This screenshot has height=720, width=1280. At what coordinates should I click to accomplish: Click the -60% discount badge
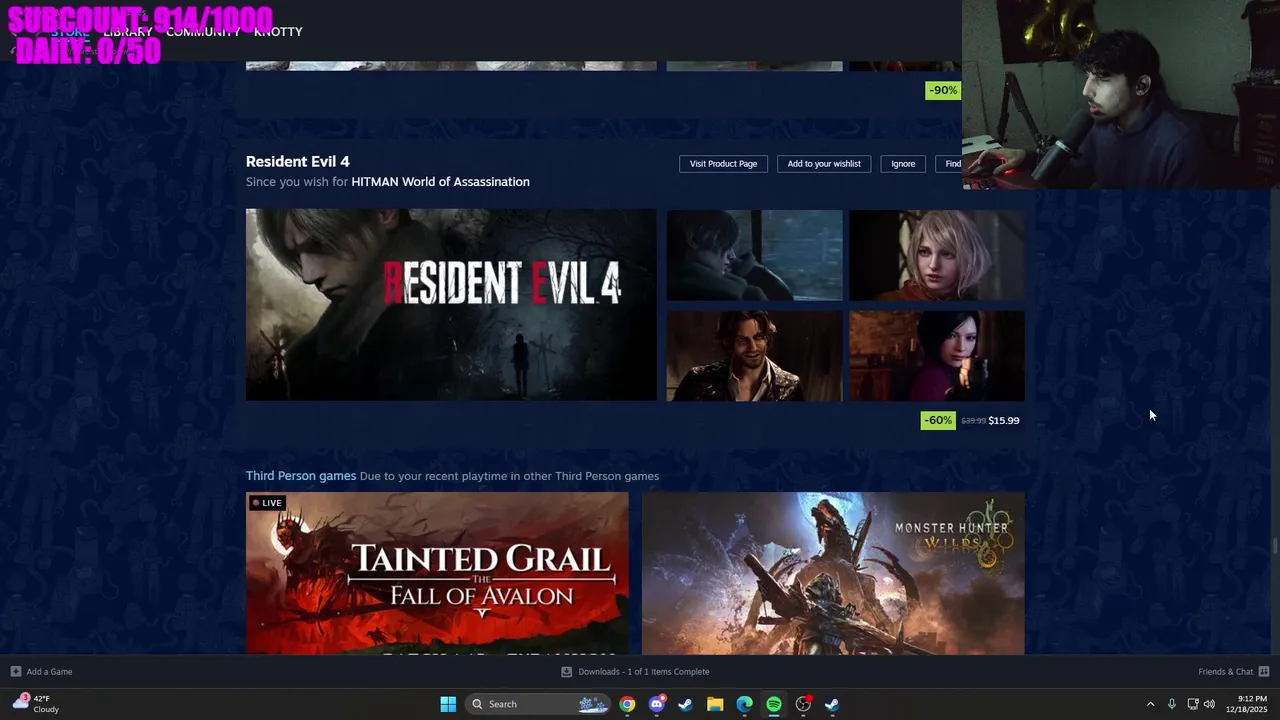[x=938, y=420]
